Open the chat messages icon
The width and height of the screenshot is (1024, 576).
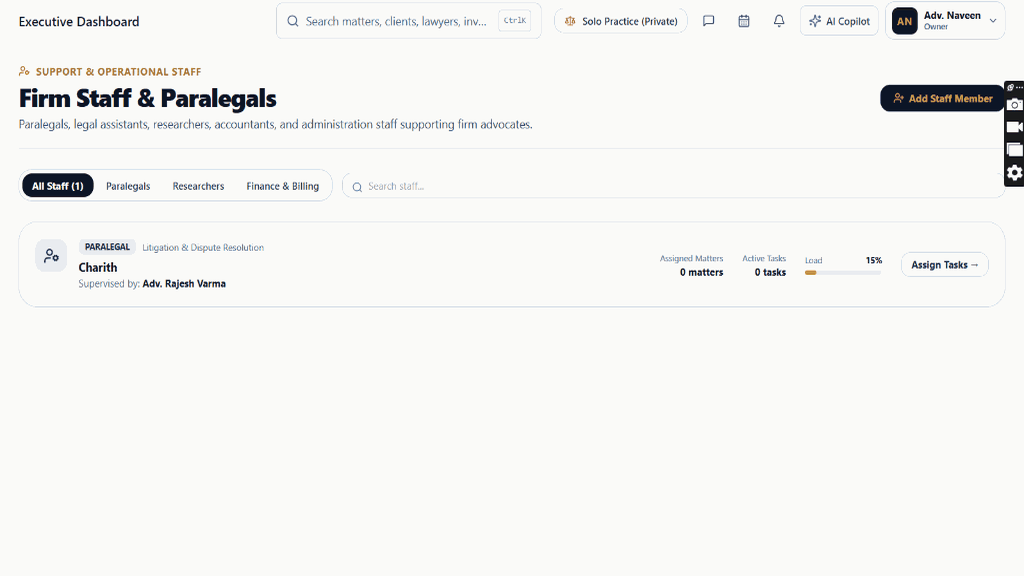[709, 21]
